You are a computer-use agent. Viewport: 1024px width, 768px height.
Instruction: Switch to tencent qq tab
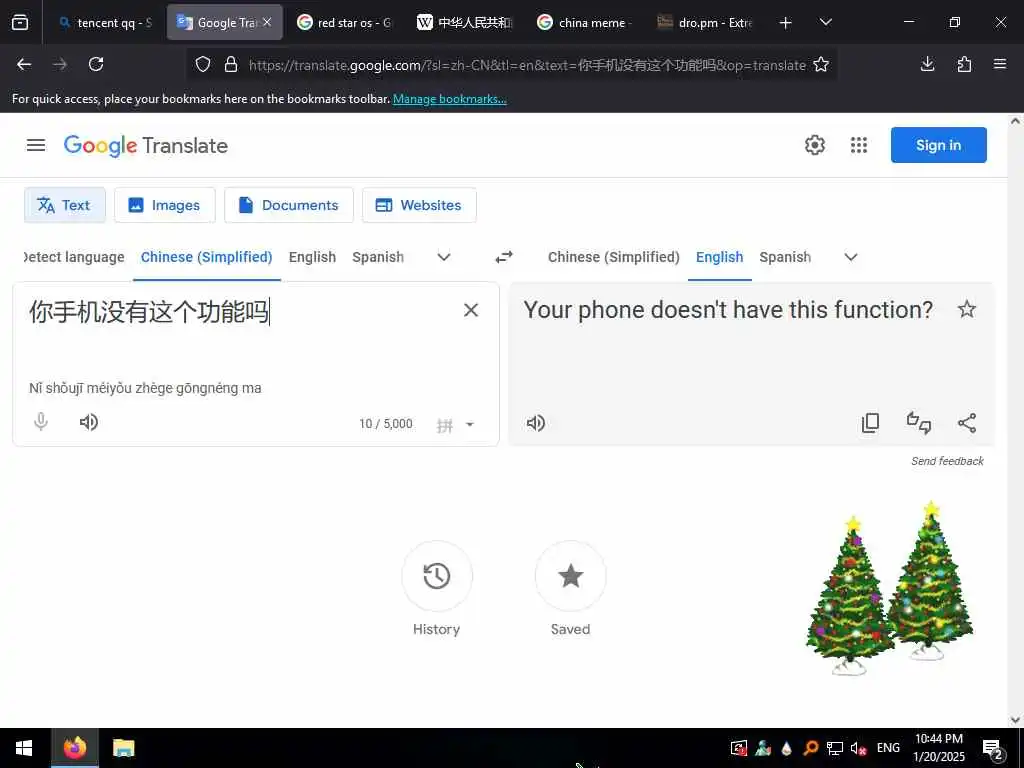104,22
